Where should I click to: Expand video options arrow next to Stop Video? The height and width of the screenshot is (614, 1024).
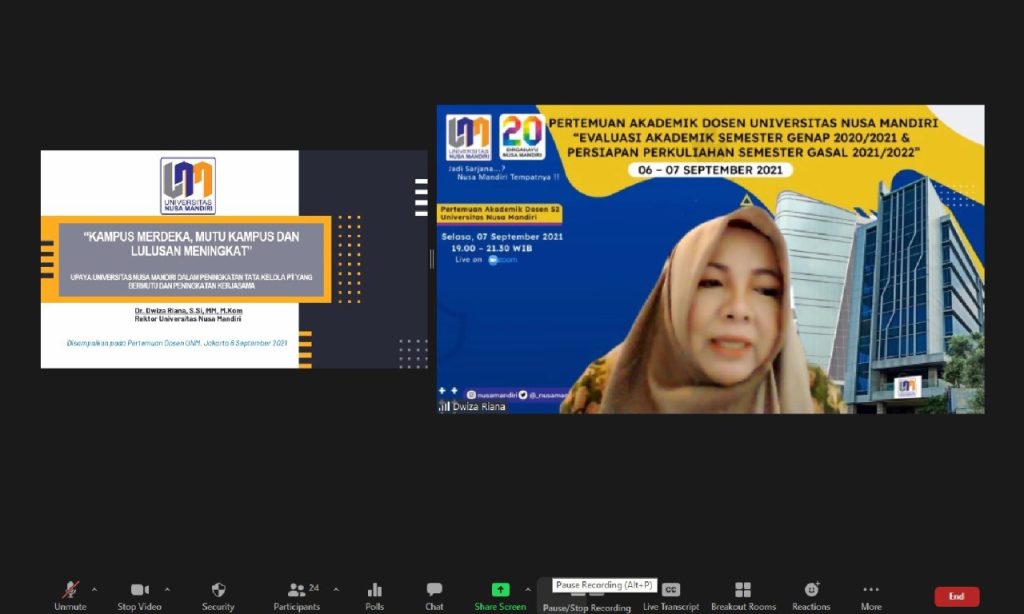click(168, 589)
